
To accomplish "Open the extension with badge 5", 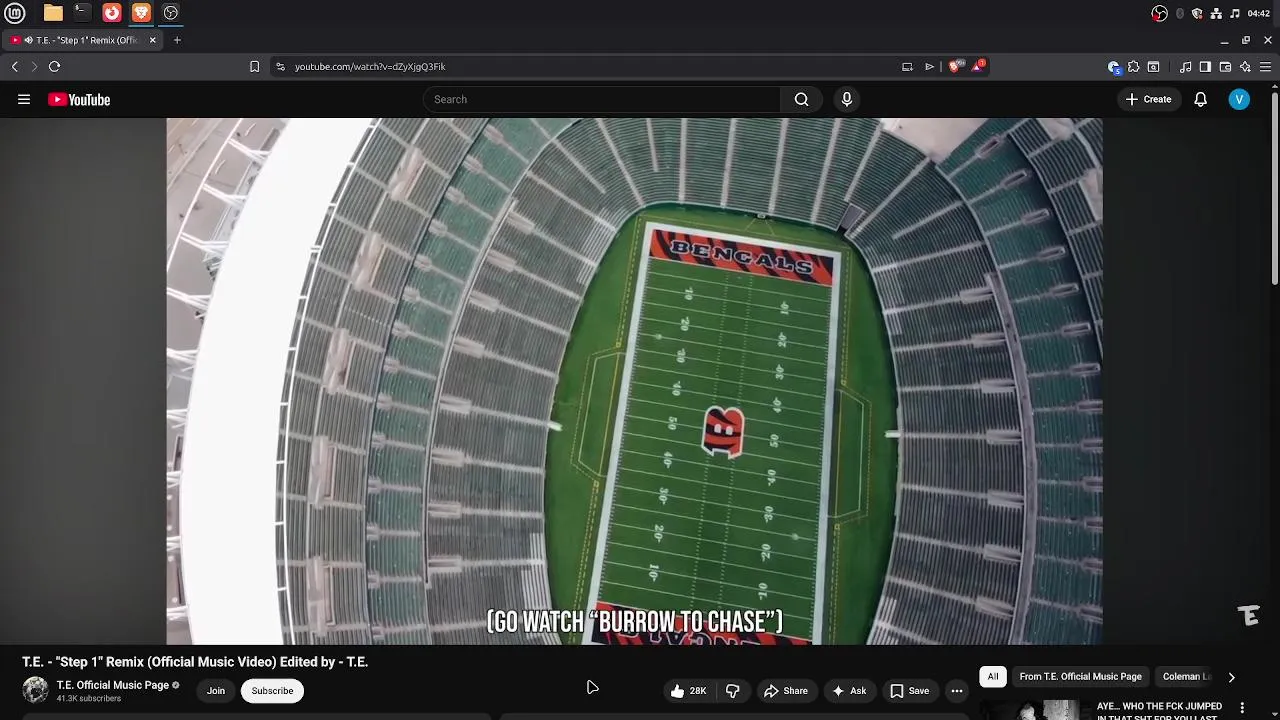I will [1114, 67].
